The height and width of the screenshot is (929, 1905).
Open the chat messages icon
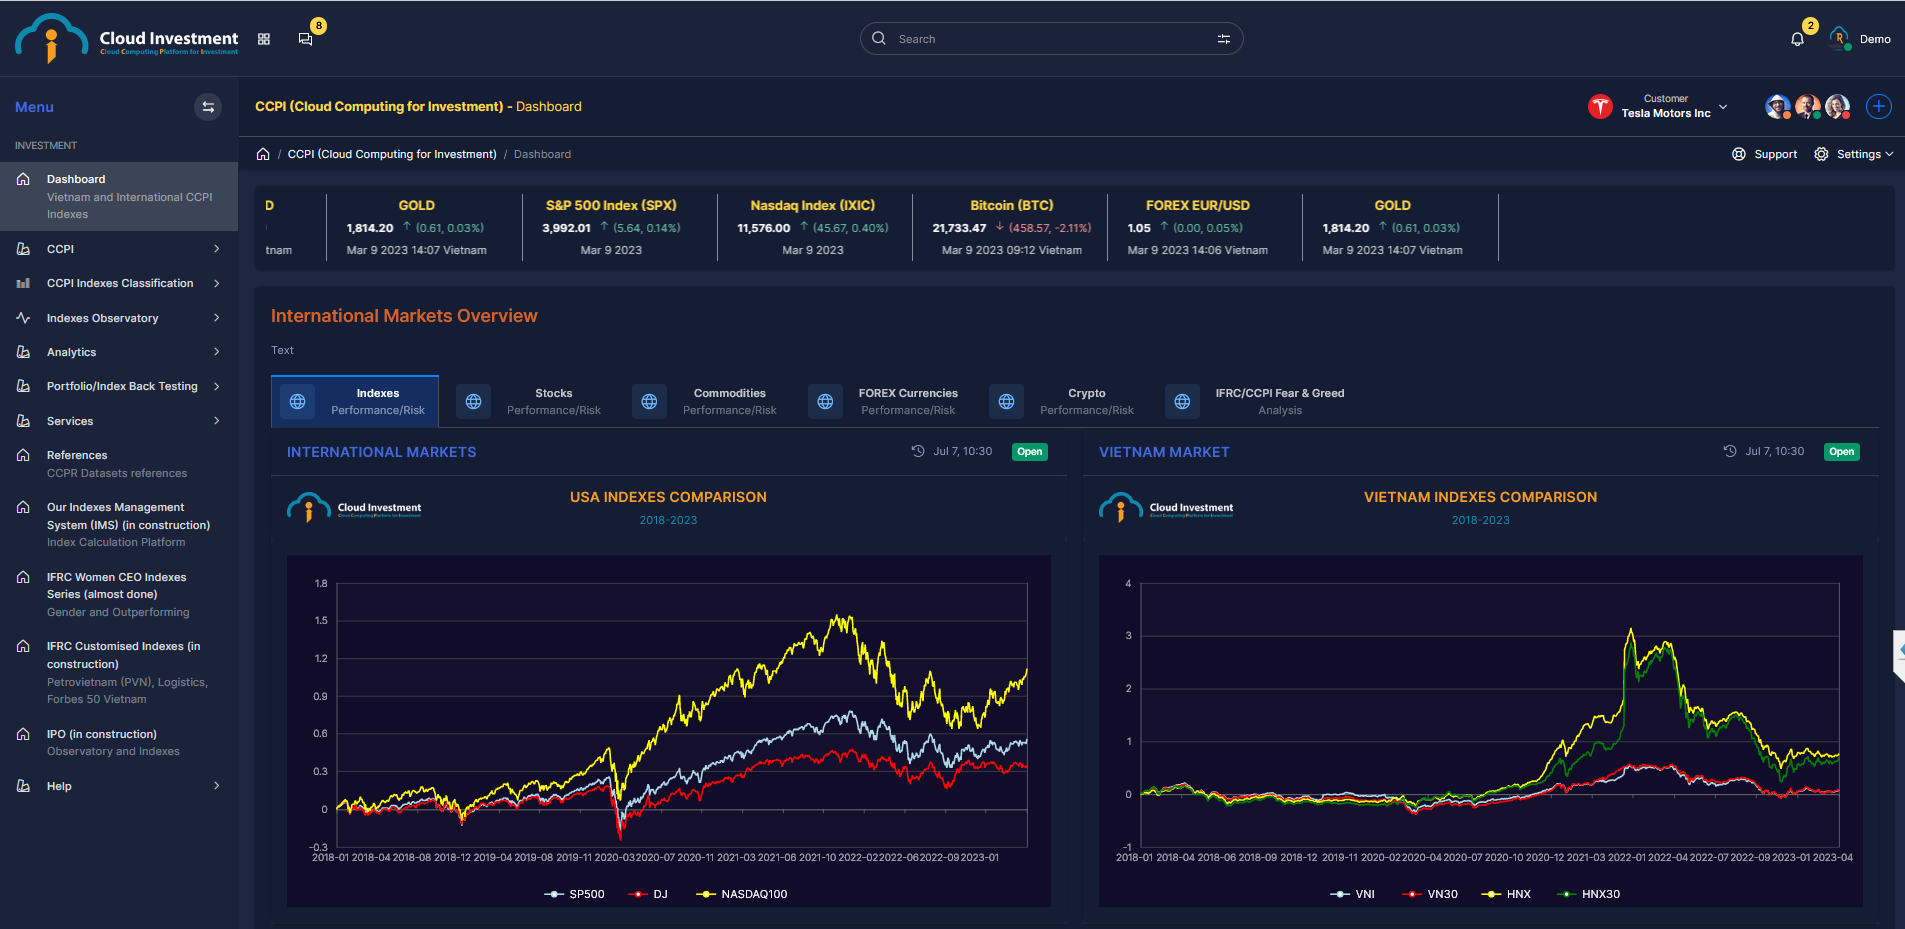(x=305, y=39)
